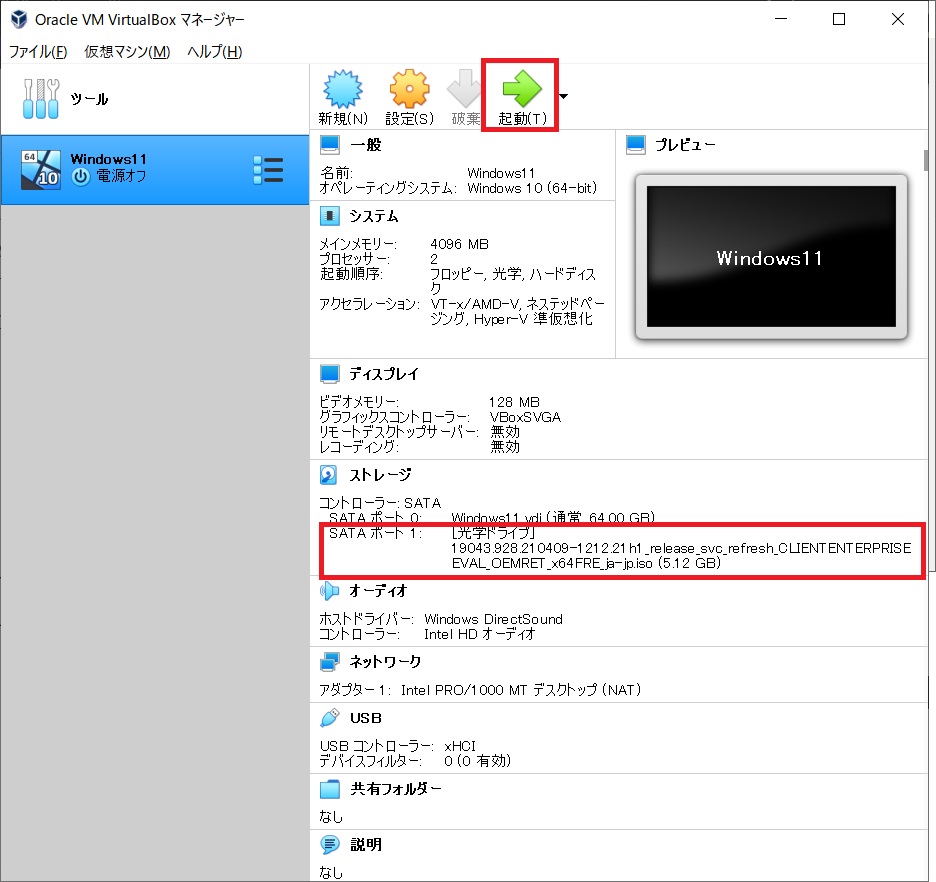Expand the dropdown arrow beside 起動(T)
The height and width of the screenshot is (882, 936).
point(564,97)
